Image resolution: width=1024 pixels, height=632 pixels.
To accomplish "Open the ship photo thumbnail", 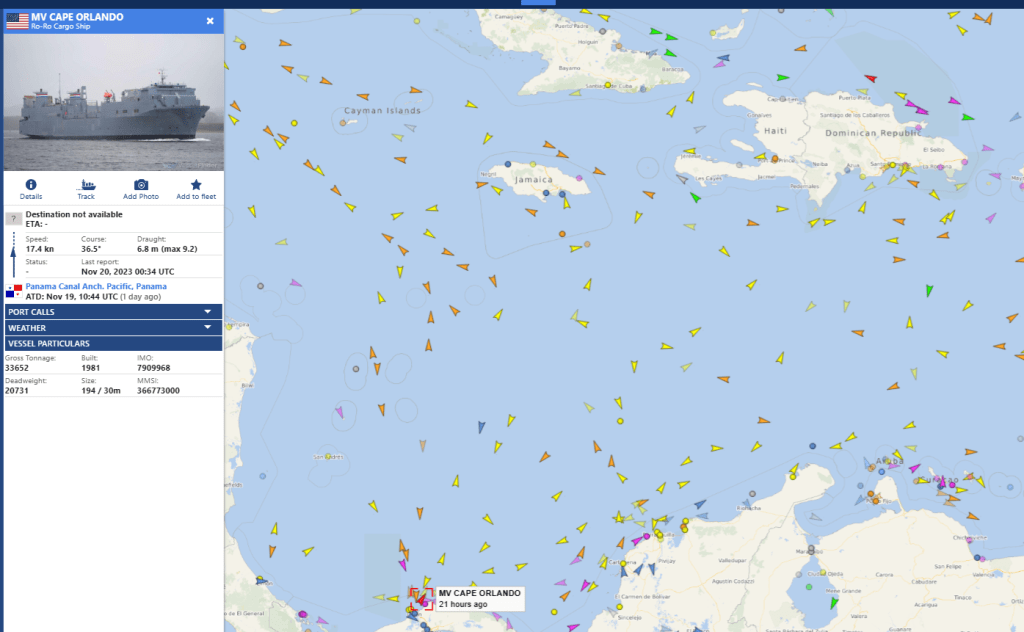I will [x=112, y=102].
